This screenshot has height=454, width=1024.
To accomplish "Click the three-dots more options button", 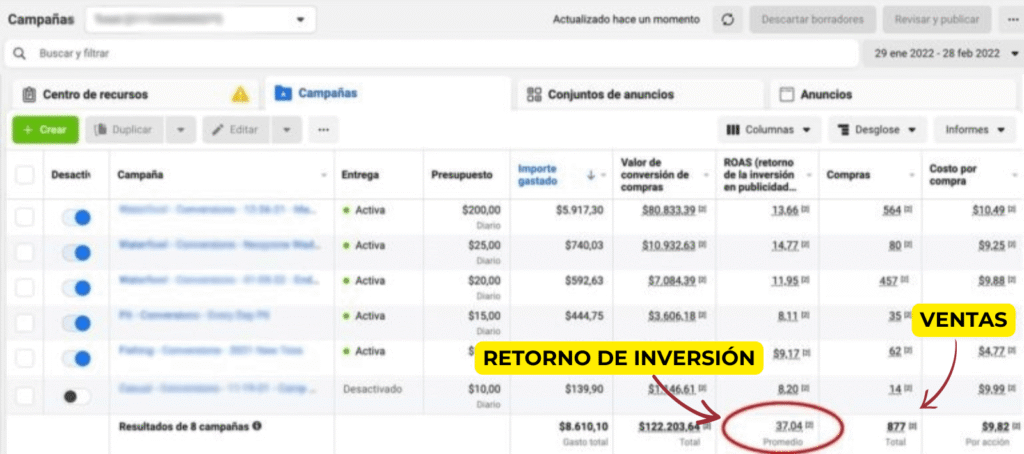I will click(x=322, y=130).
